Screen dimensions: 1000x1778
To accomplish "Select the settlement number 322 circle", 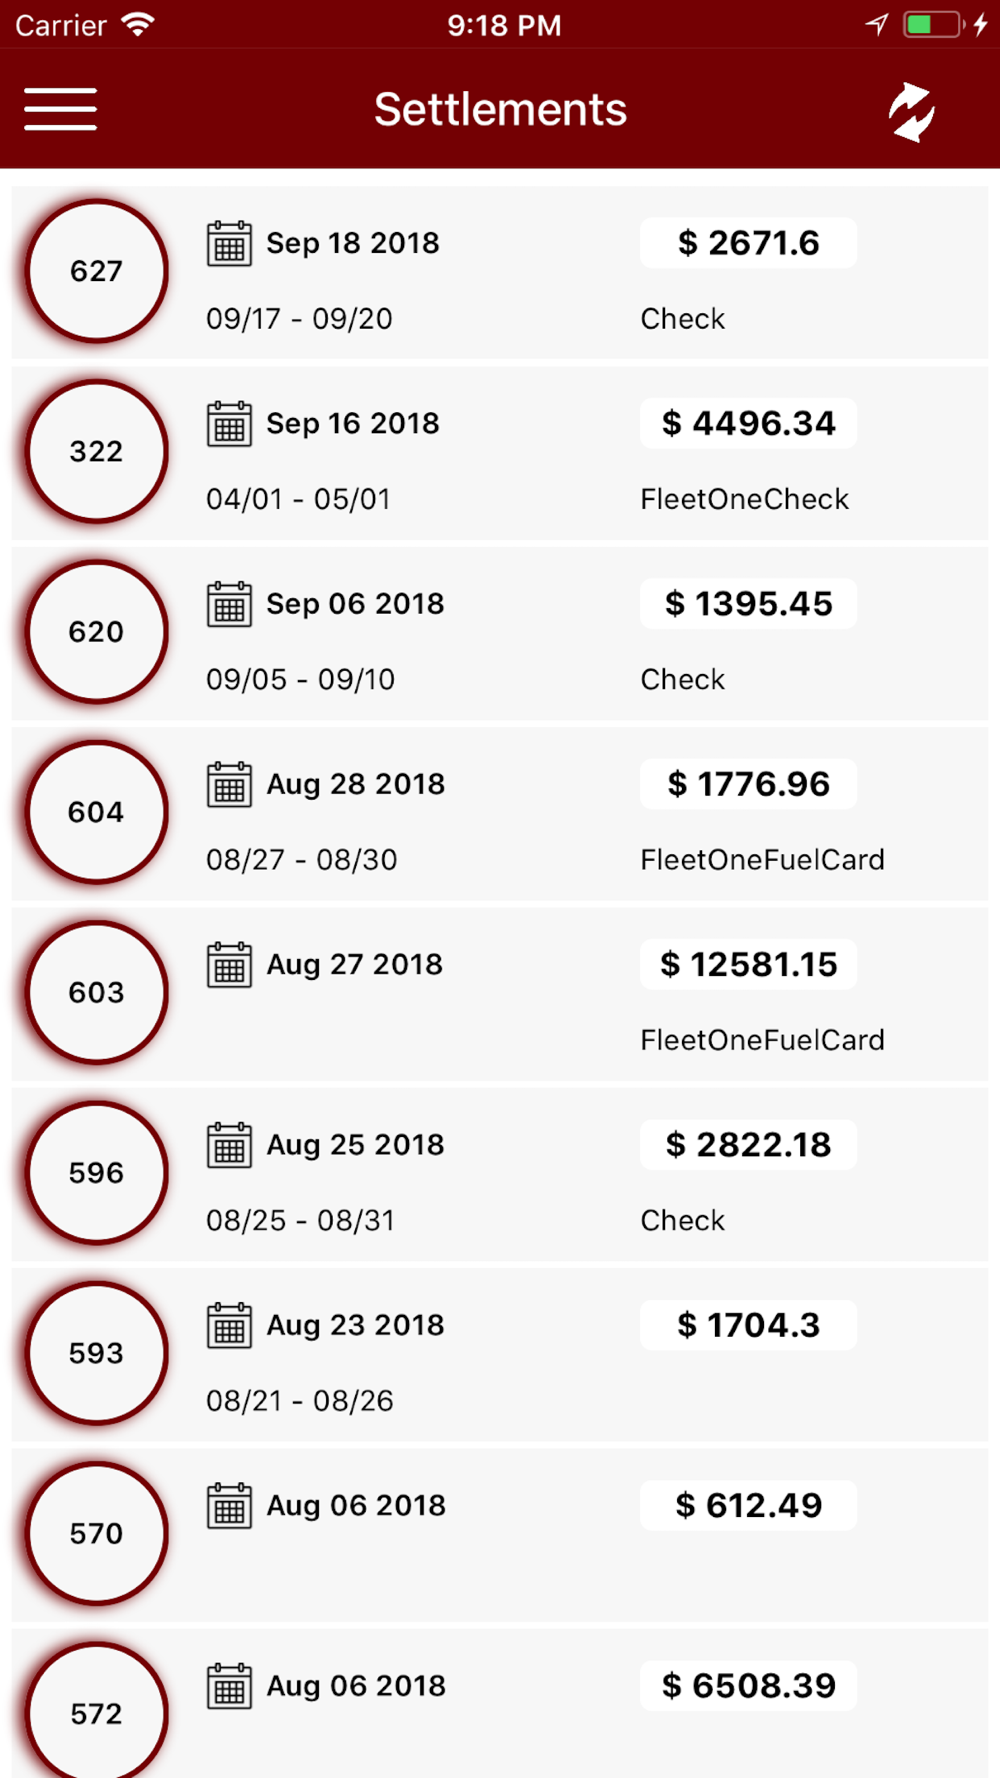I will [x=96, y=451].
